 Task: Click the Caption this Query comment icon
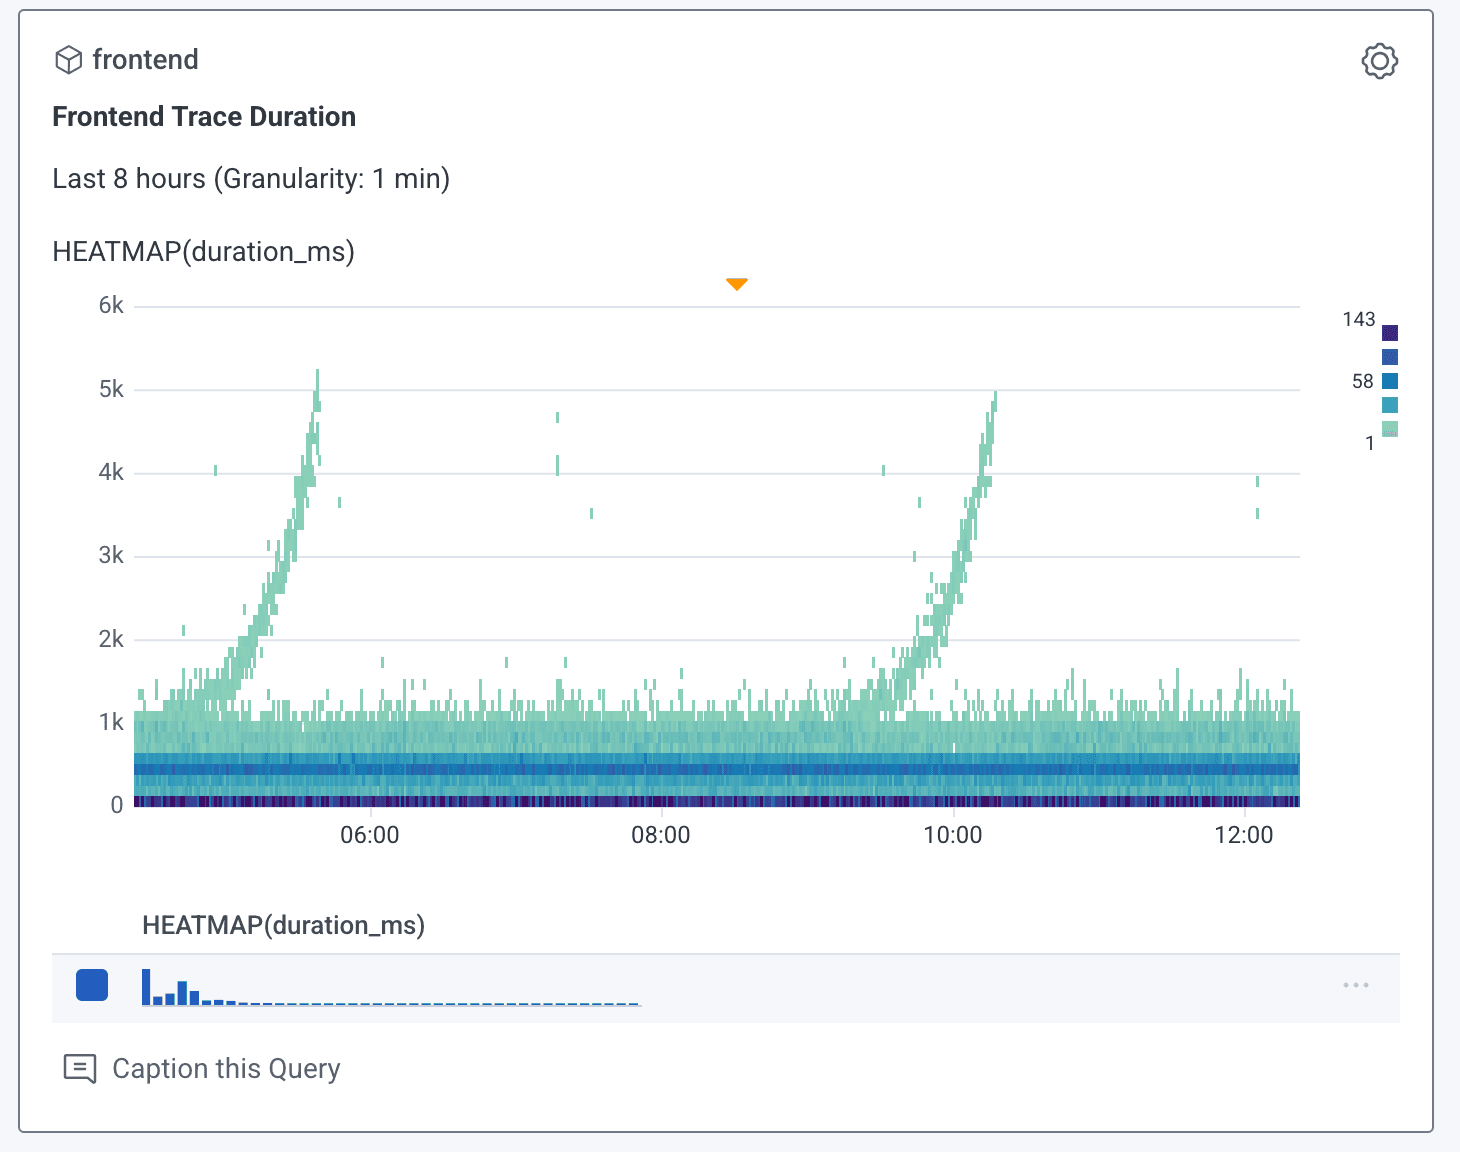(x=80, y=1068)
